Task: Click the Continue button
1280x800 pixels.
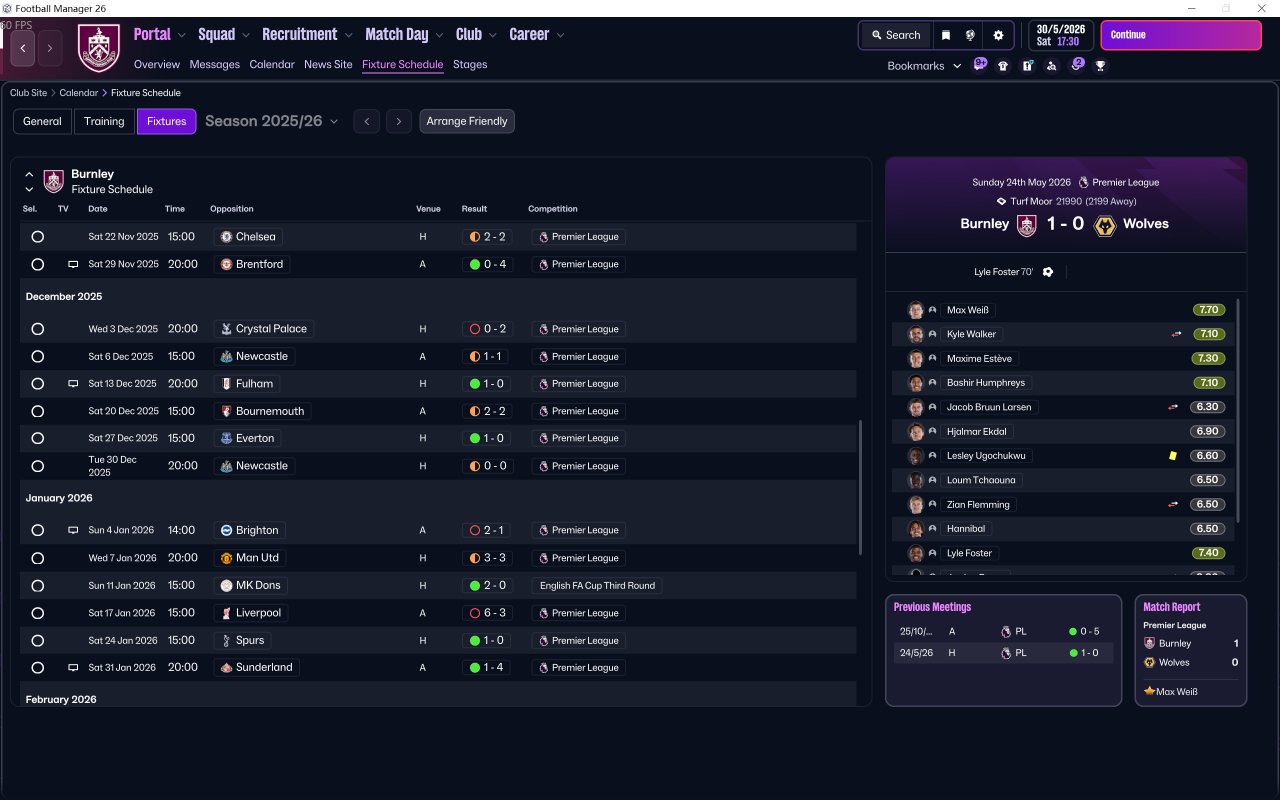Action: (x=1181, y=35)
